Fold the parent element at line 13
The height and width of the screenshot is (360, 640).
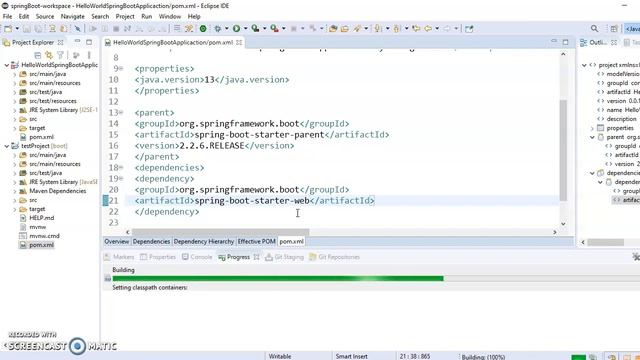(x=121, y=113)
